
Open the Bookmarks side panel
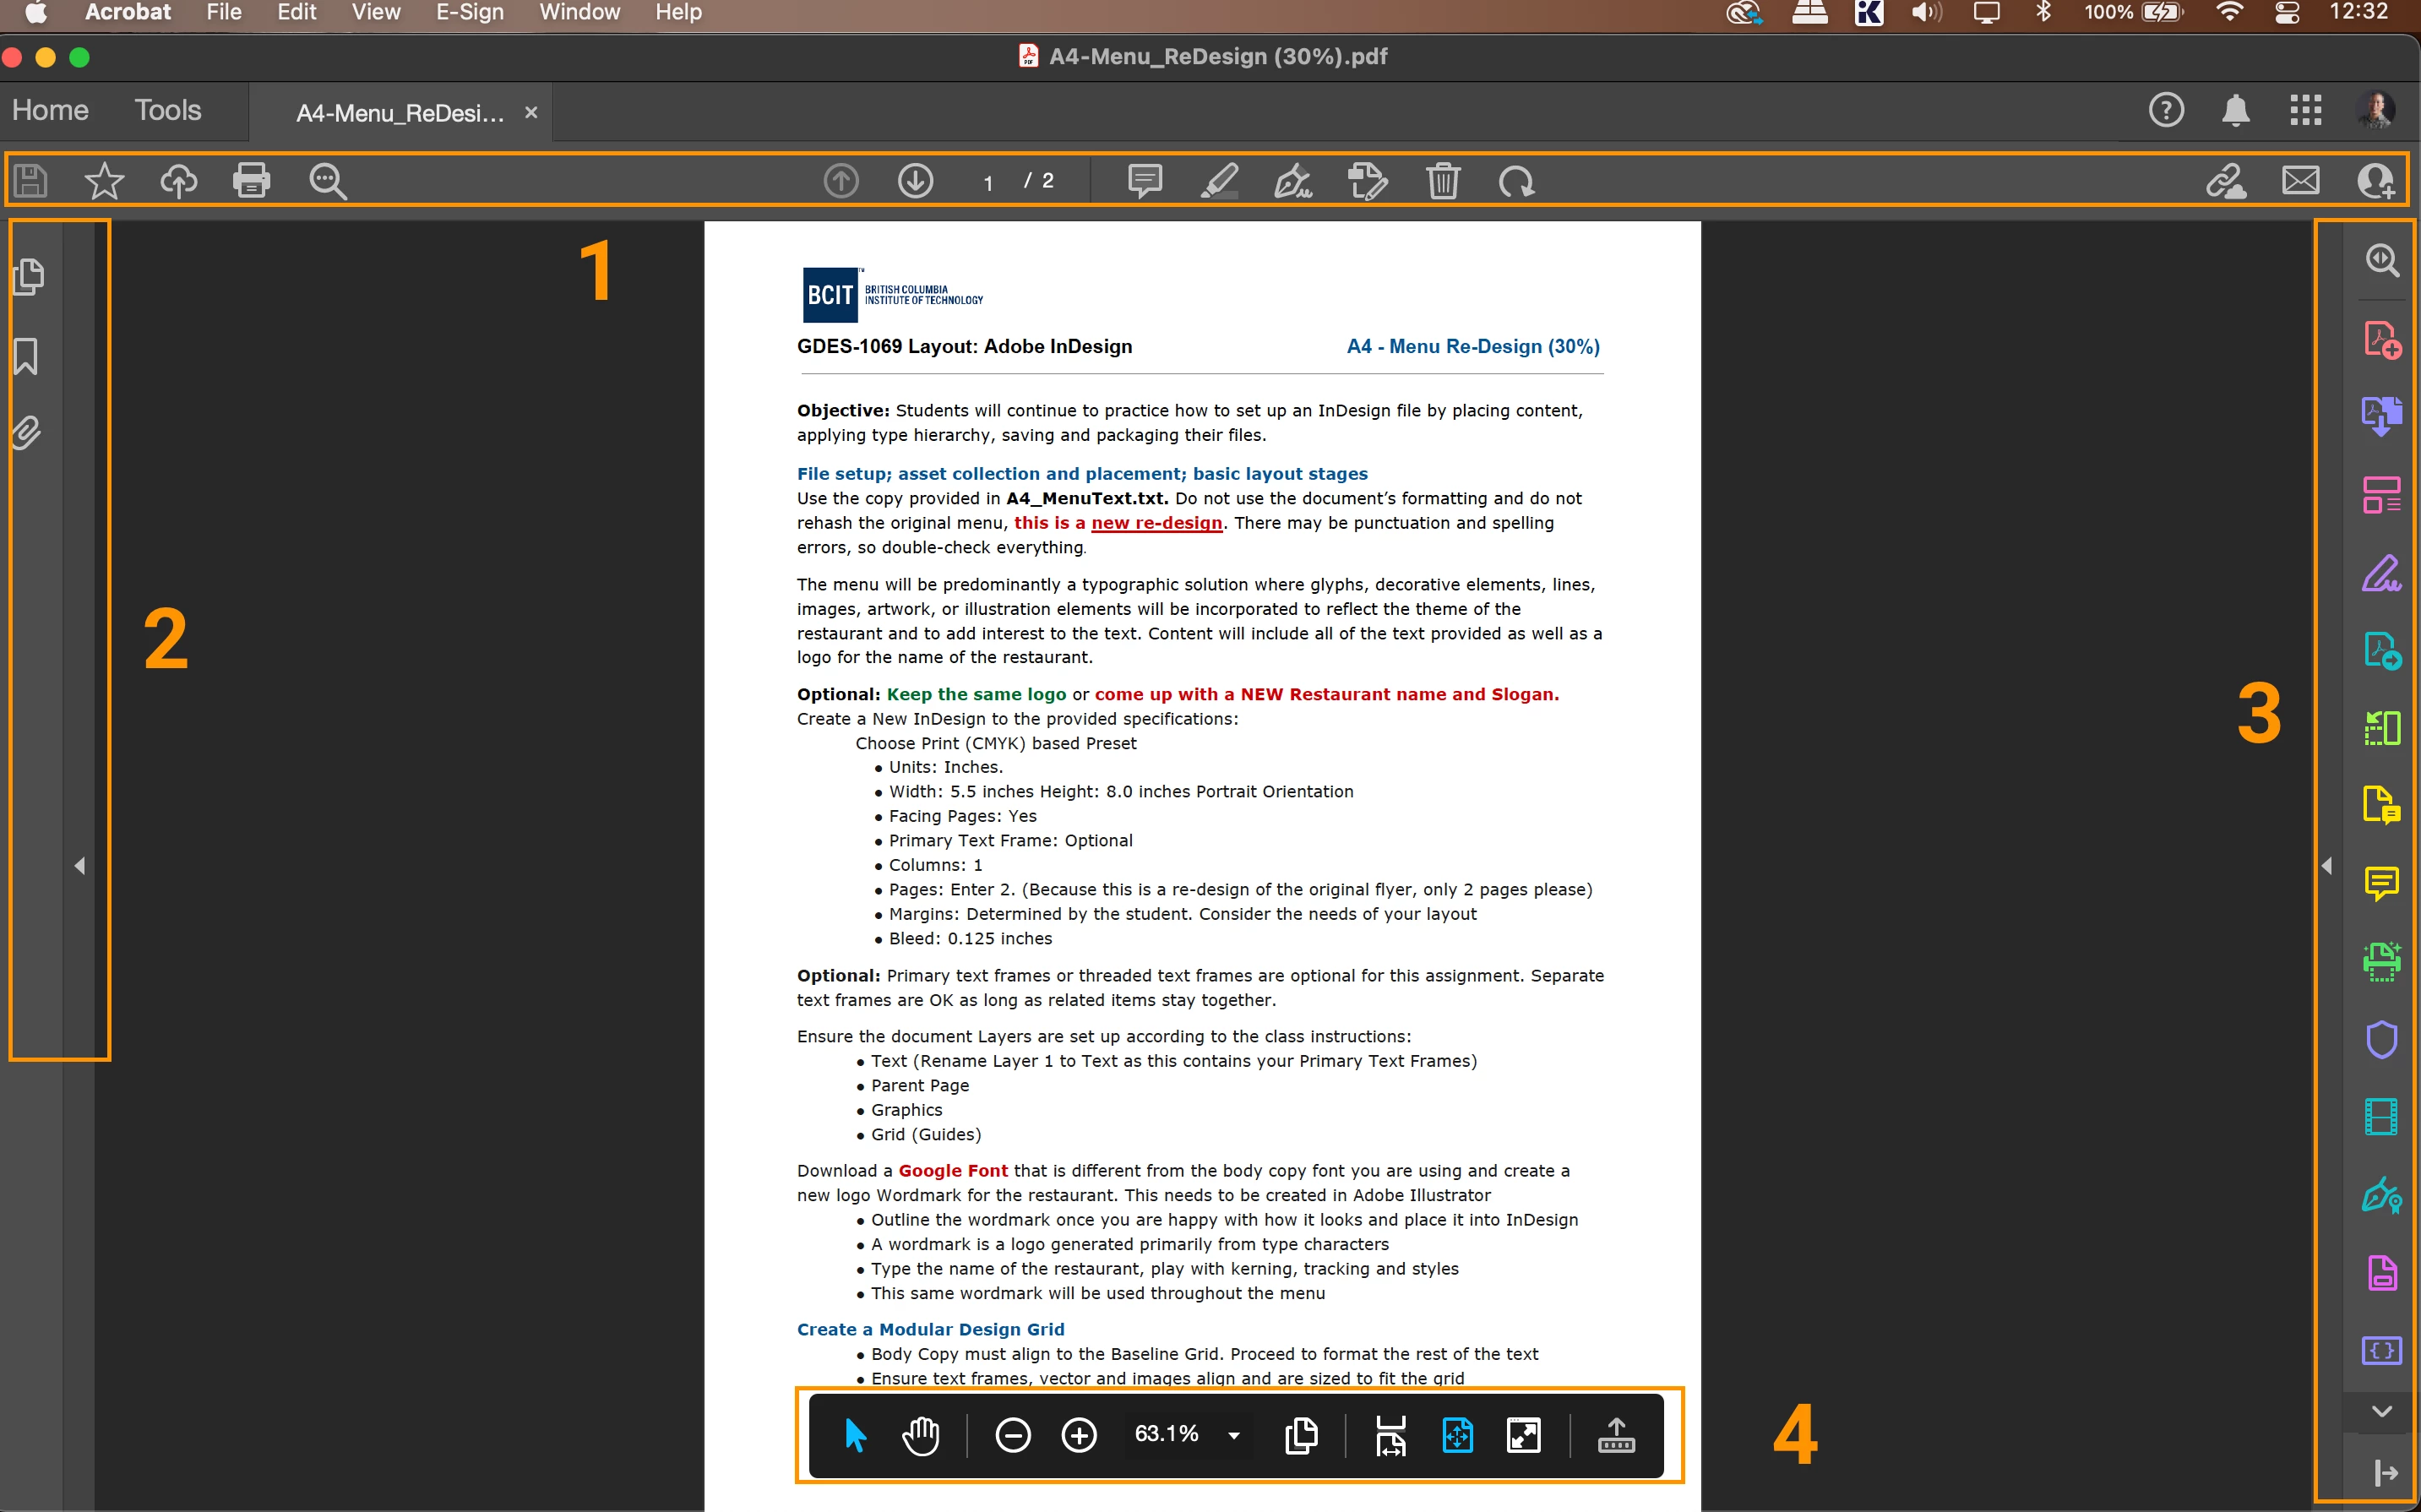click(27, 356)
